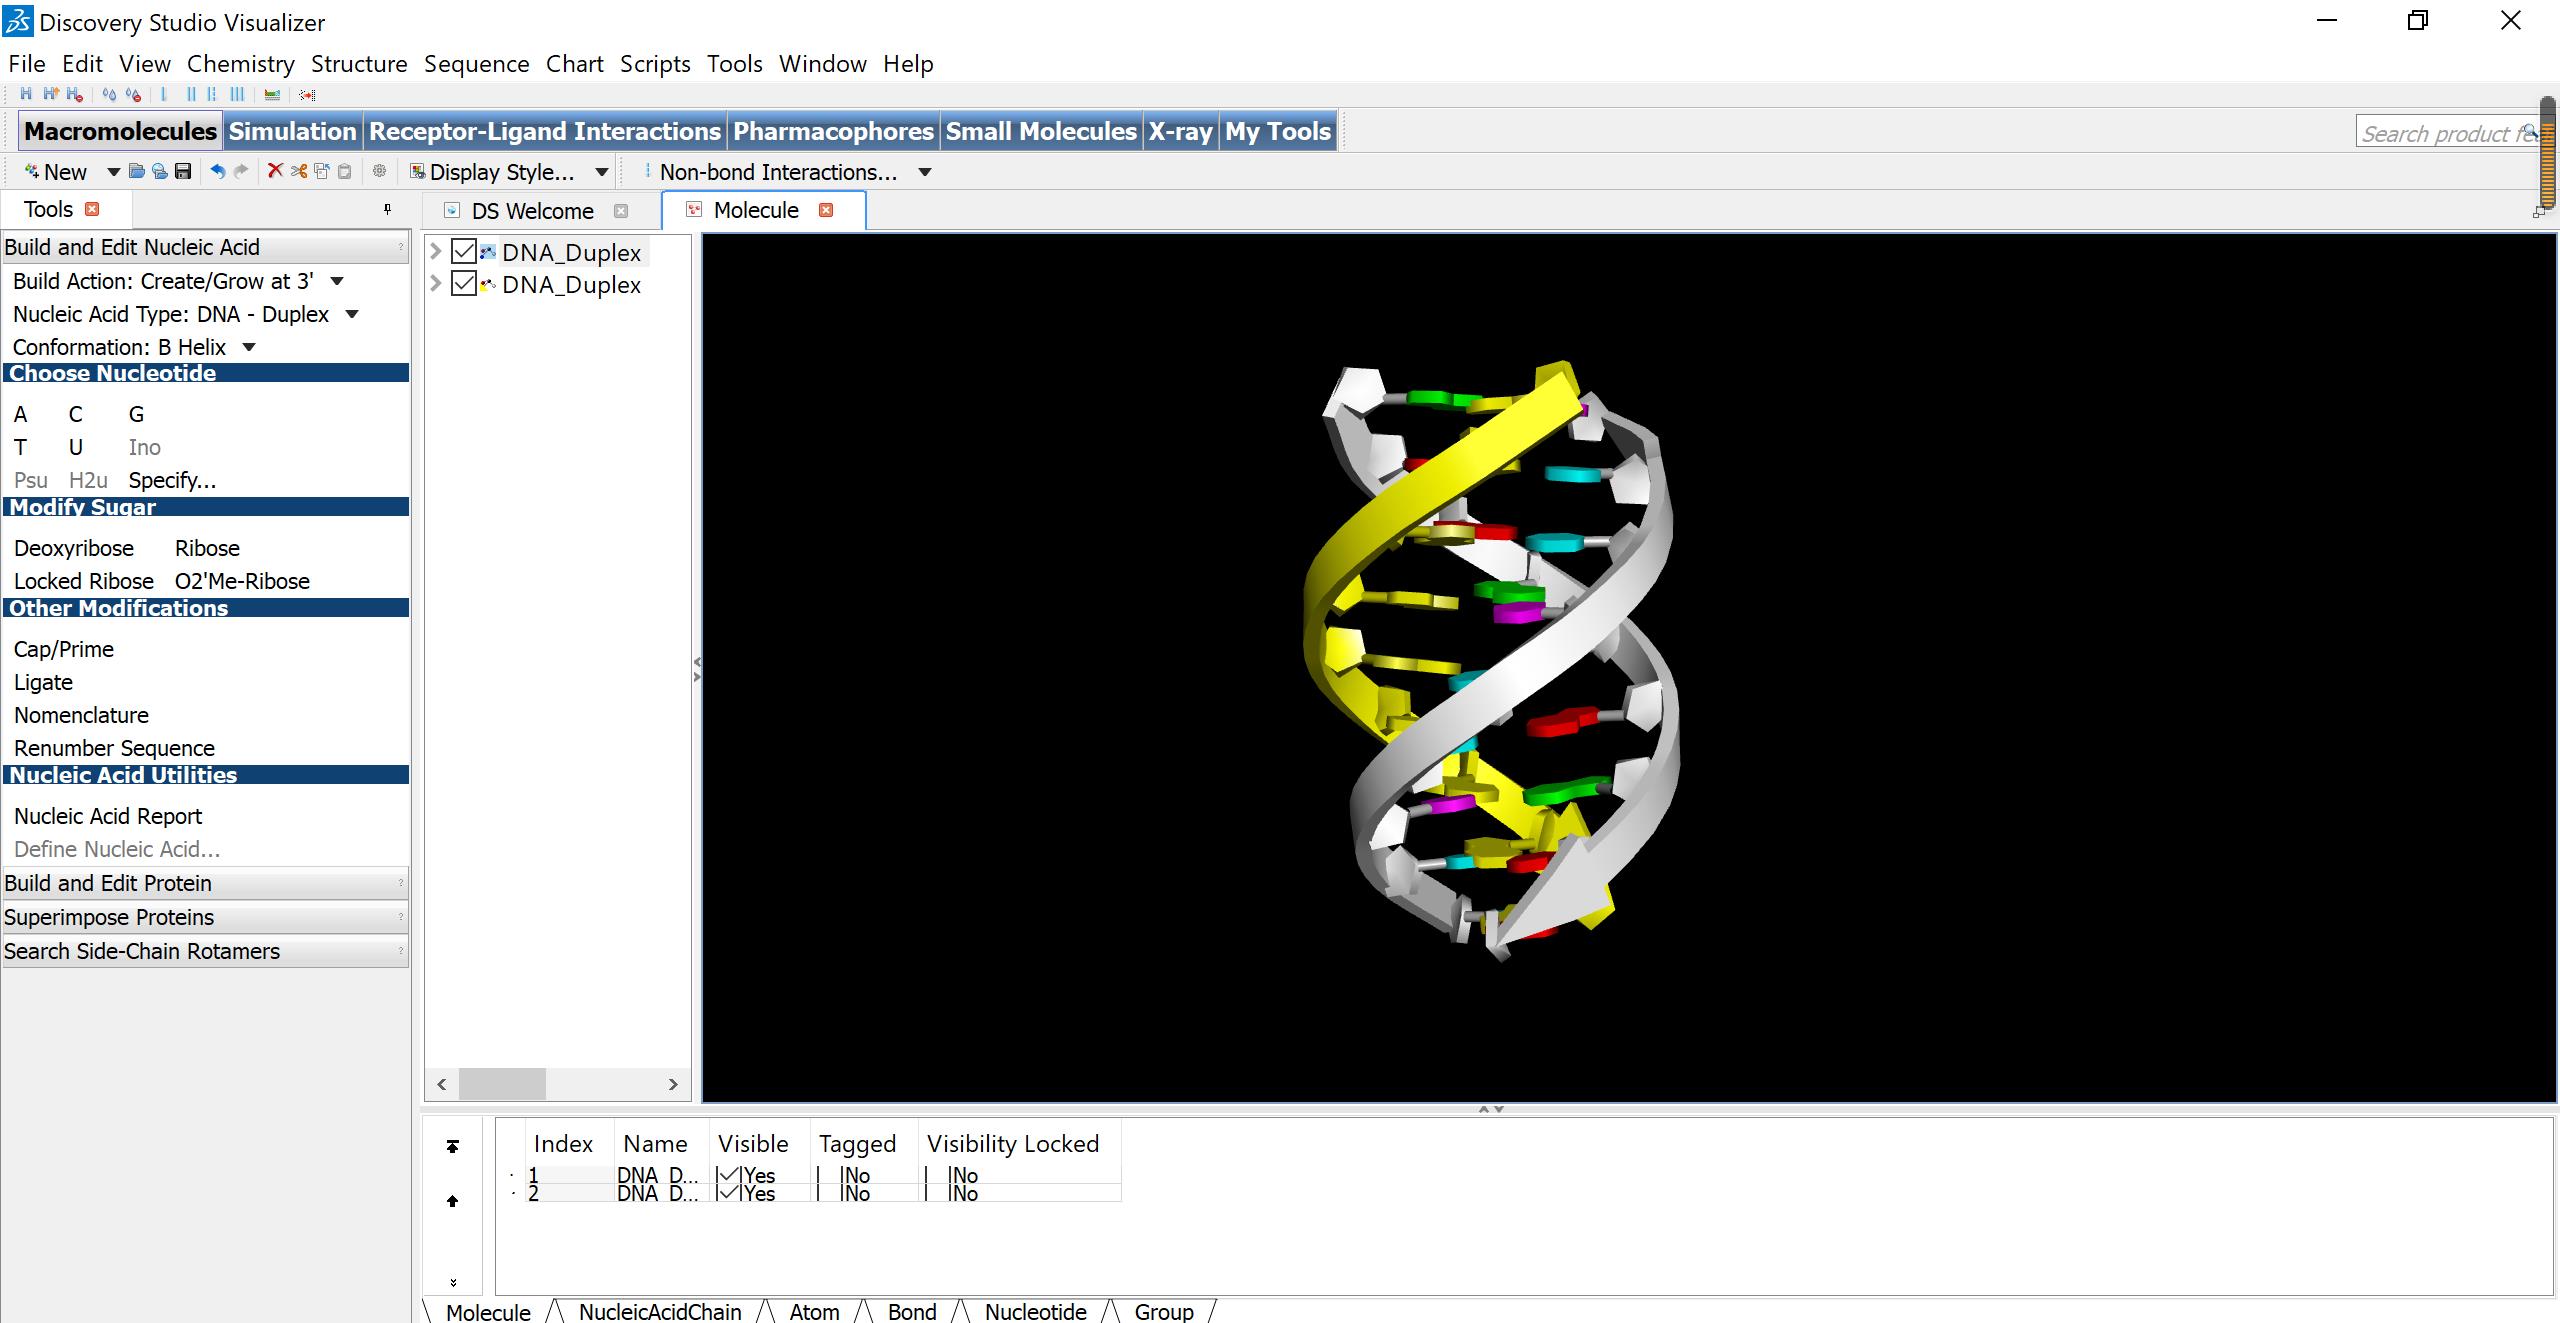Switch to the Simulation tab
The image size is (2560, 1323).
point(292,131)
